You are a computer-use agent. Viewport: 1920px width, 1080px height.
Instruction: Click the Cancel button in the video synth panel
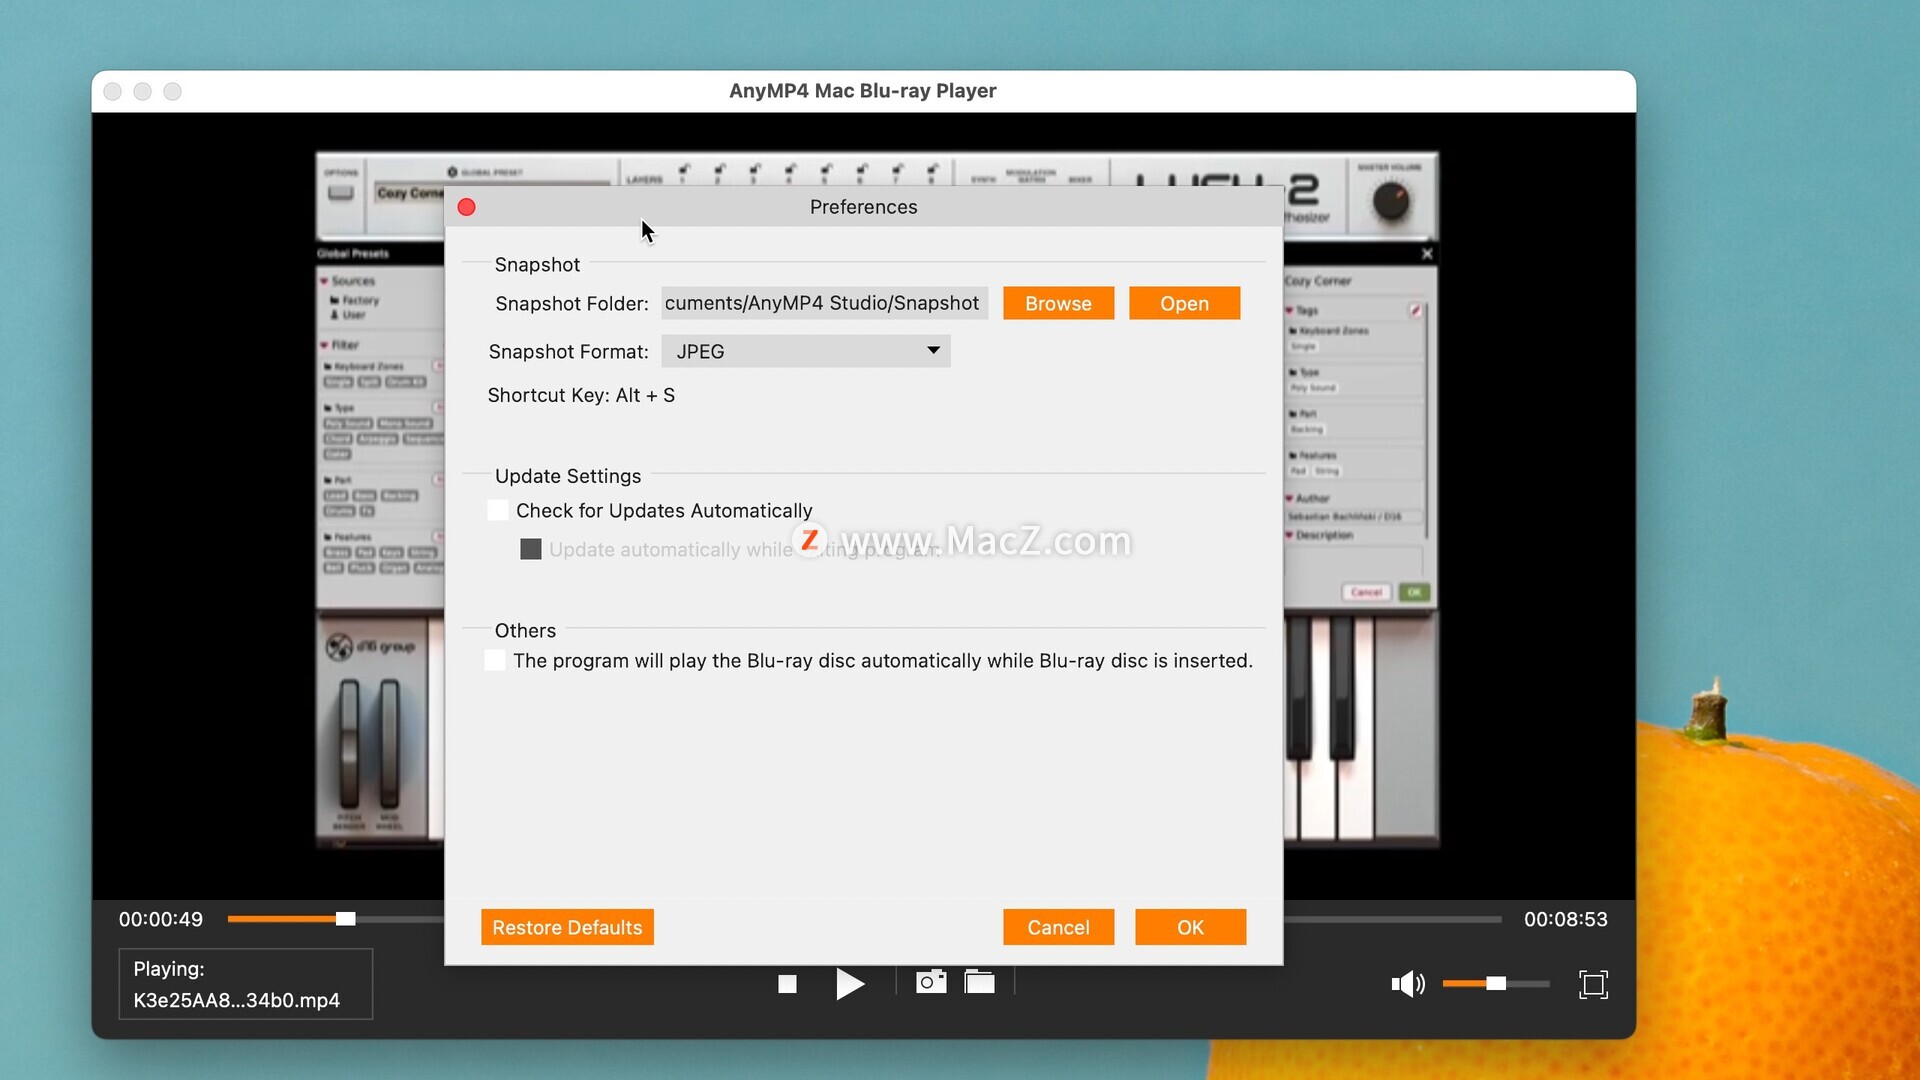[1366, 592]
